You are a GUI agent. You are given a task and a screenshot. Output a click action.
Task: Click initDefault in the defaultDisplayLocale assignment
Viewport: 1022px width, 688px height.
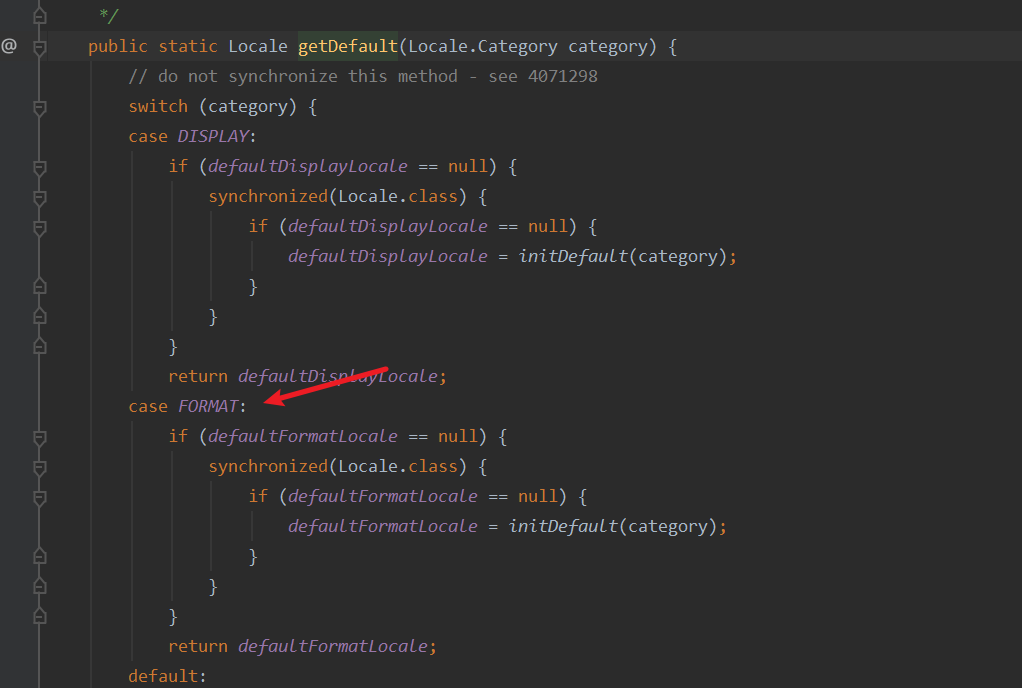coord(573,256)
